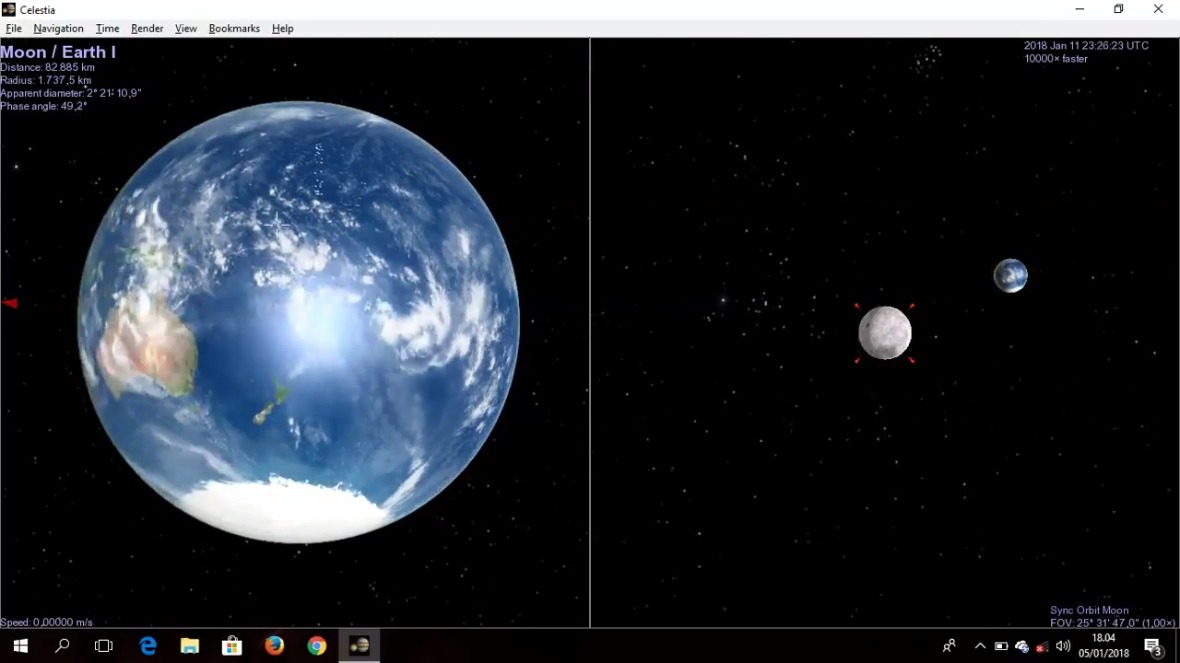
Task: Open the Time menu
Action: [107, 29]
